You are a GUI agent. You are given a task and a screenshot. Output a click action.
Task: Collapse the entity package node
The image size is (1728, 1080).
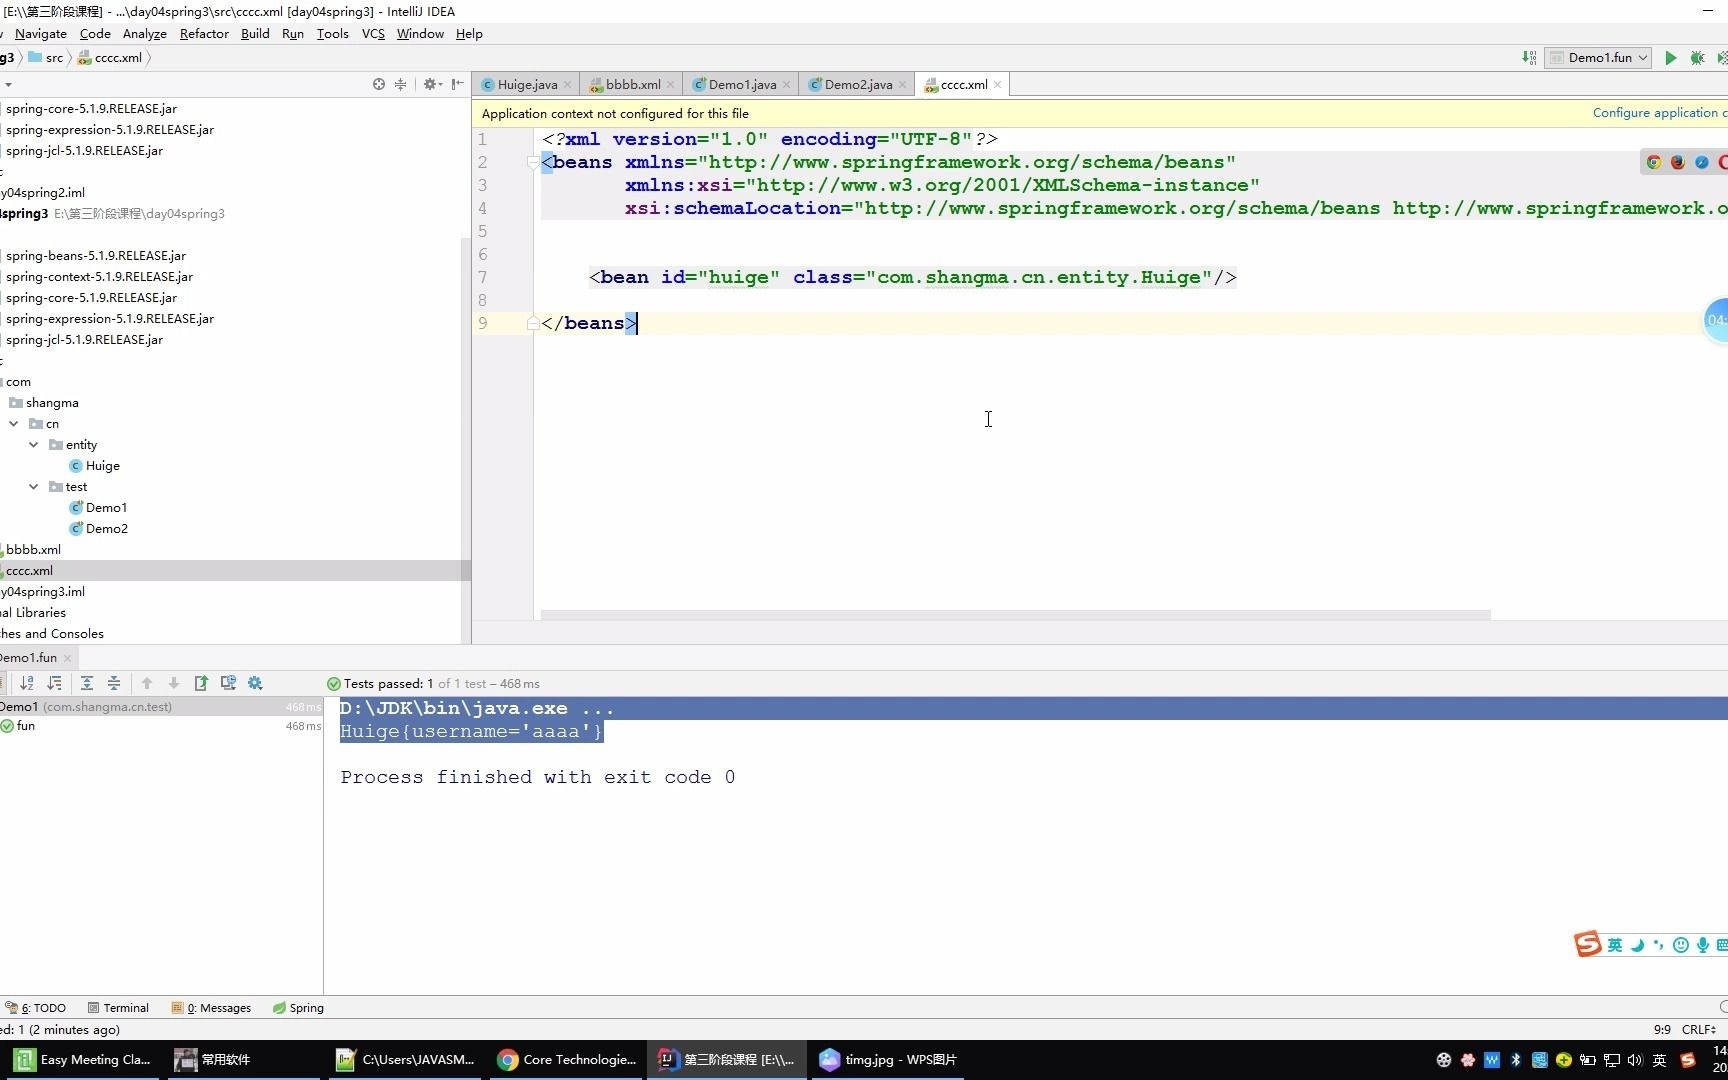34,445
